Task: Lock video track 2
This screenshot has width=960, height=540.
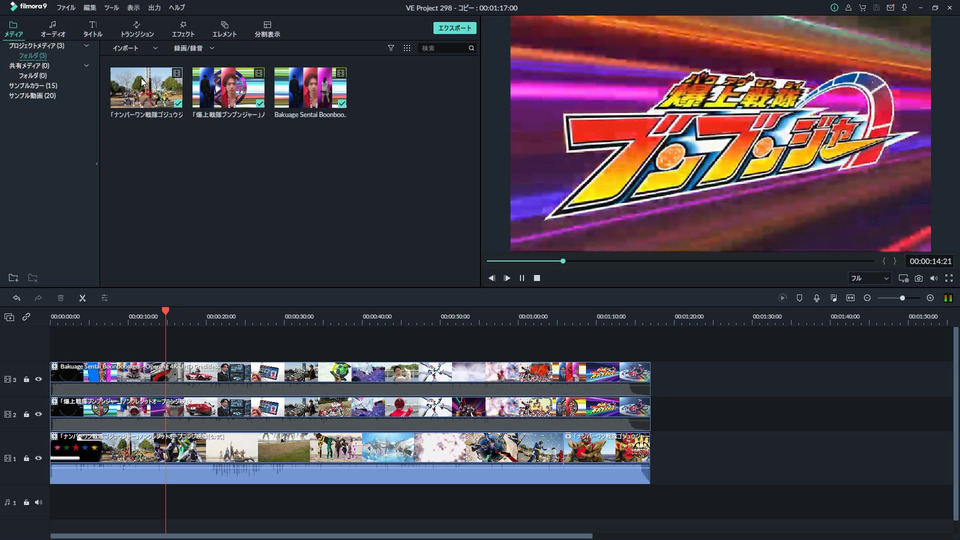Action: 26,414
